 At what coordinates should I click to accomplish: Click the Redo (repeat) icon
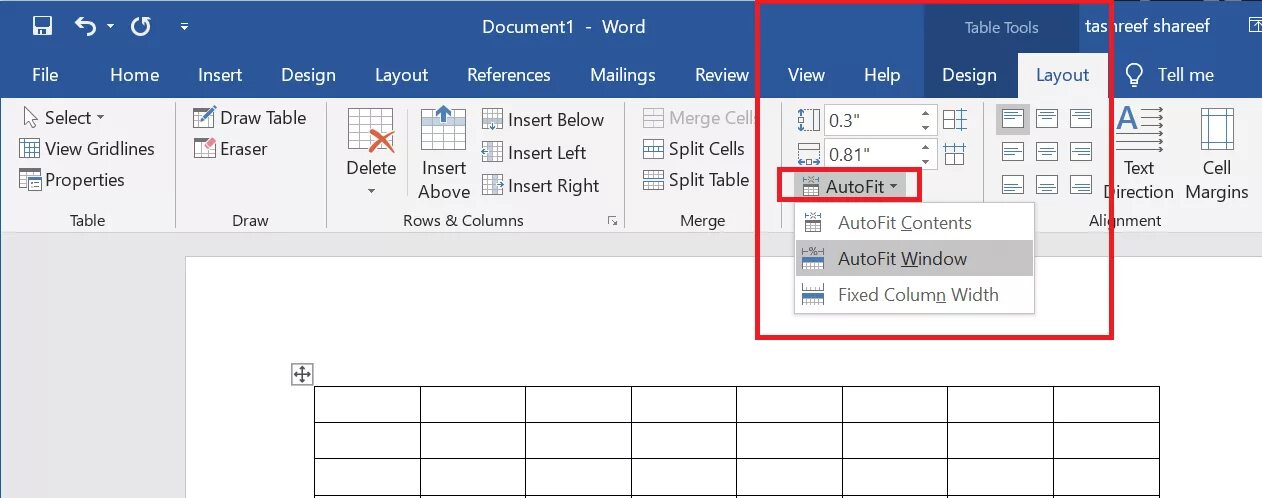tap(141, 27)
